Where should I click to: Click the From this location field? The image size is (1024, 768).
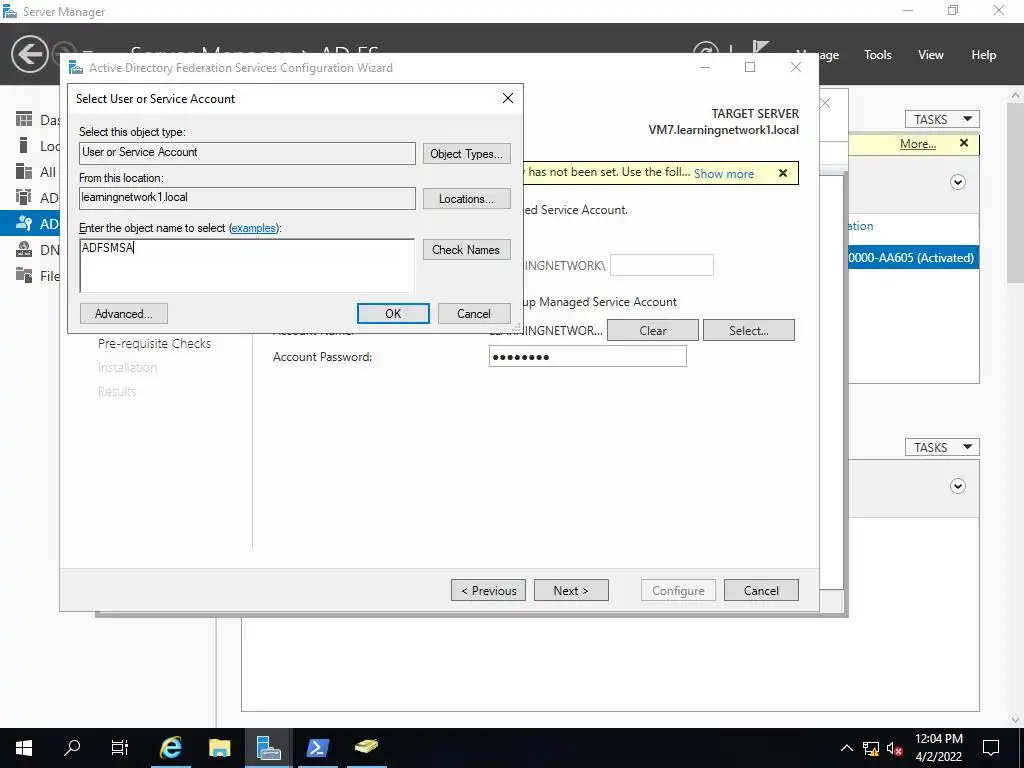[247, 199]
